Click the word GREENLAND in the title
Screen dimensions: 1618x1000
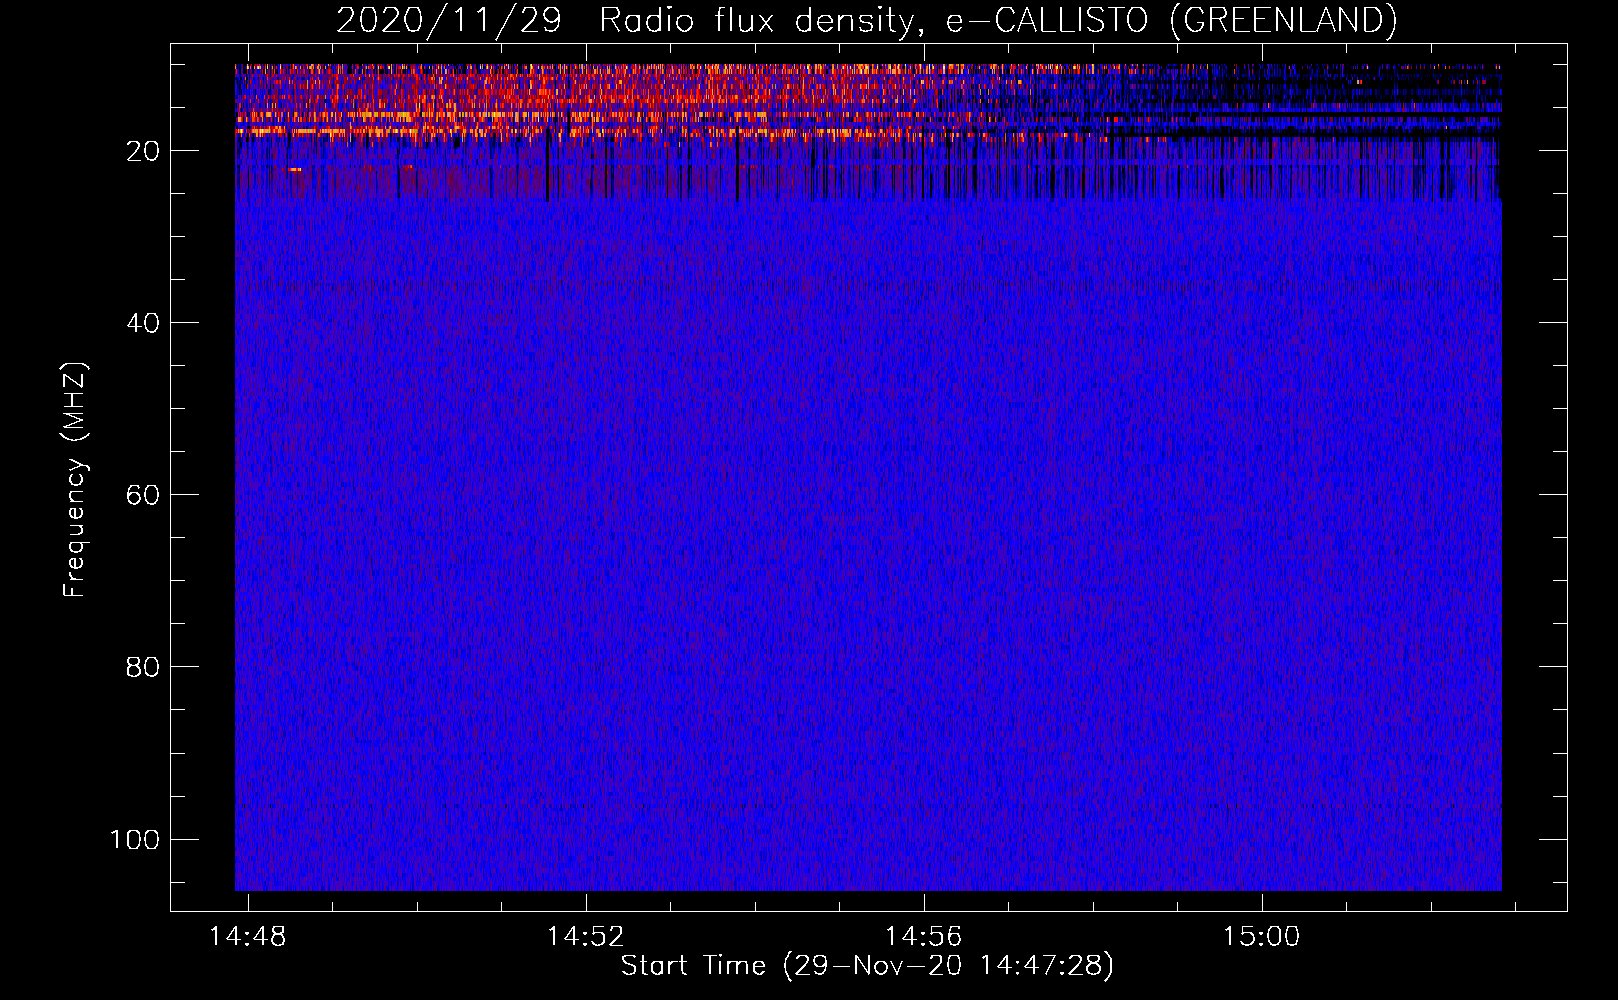click(x=1283, y=21)
